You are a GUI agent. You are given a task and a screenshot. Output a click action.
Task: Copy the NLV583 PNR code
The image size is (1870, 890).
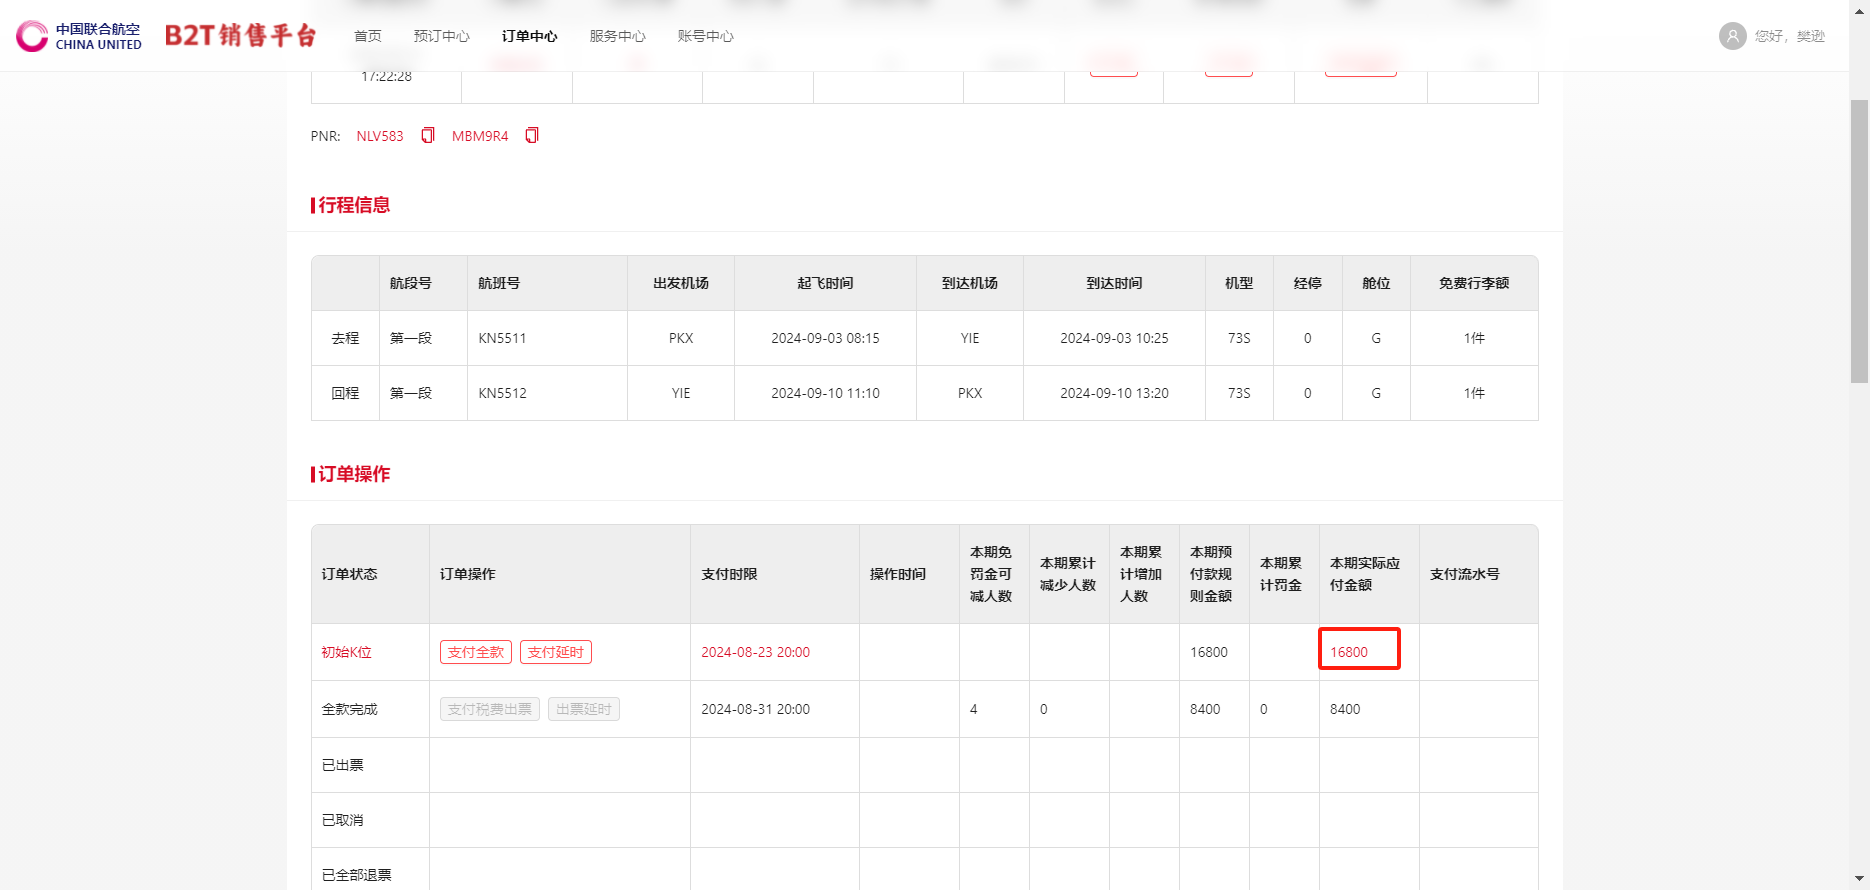coord(428,136)
